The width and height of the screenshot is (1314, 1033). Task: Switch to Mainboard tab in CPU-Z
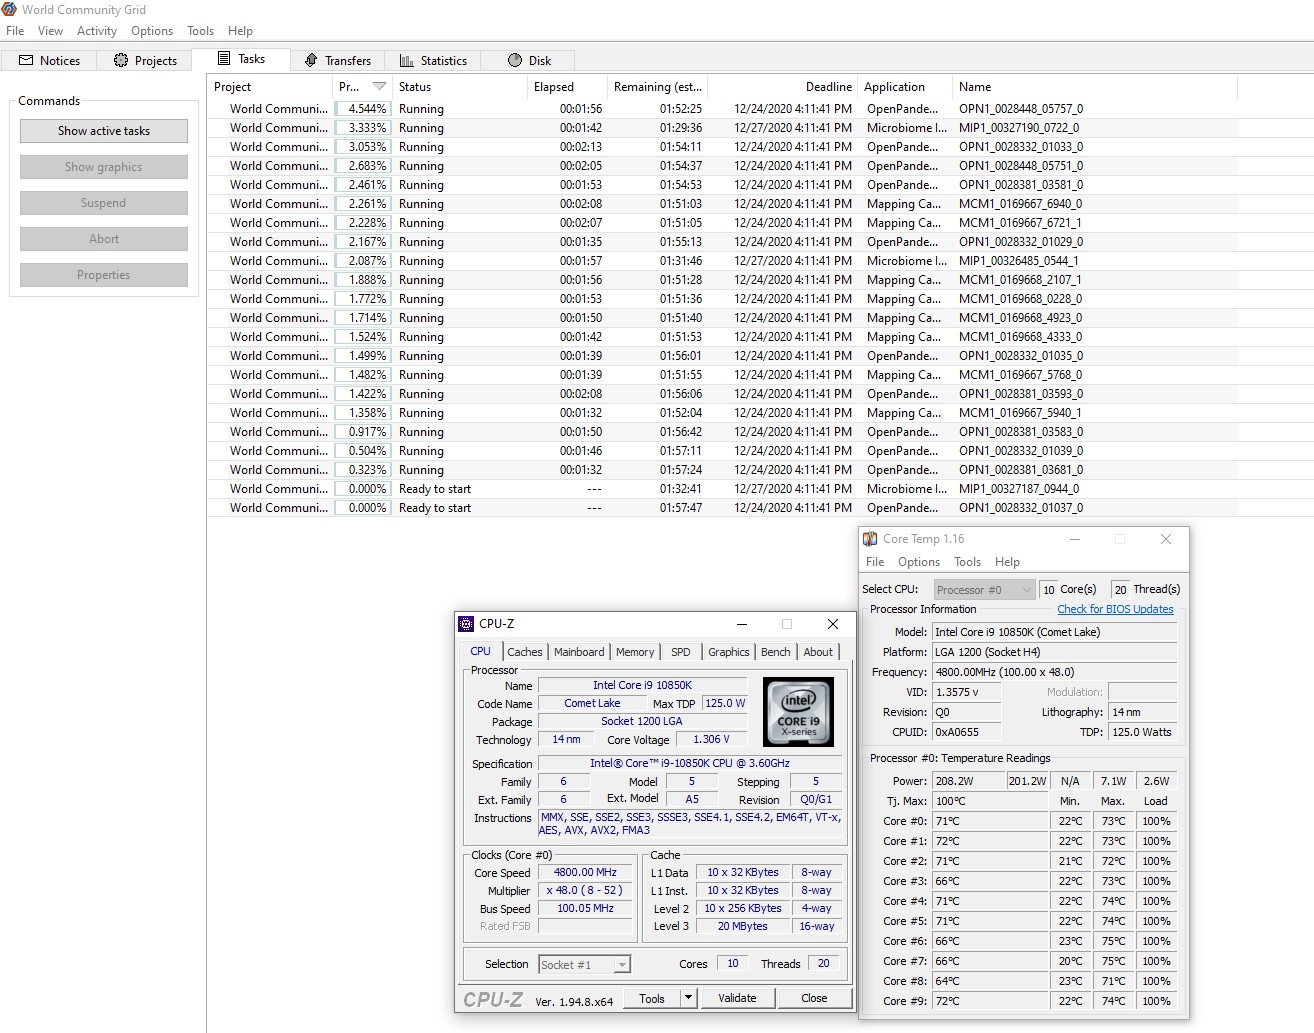[x=579, y=652]
